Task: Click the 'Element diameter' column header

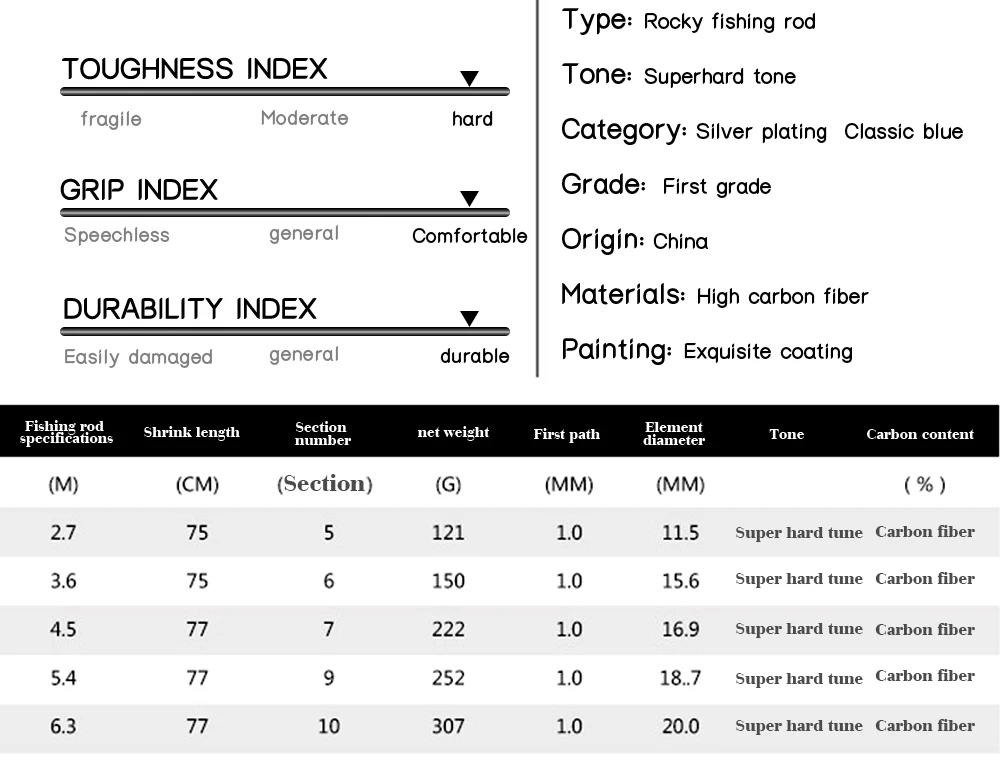Action: click(x=674, y=433)
